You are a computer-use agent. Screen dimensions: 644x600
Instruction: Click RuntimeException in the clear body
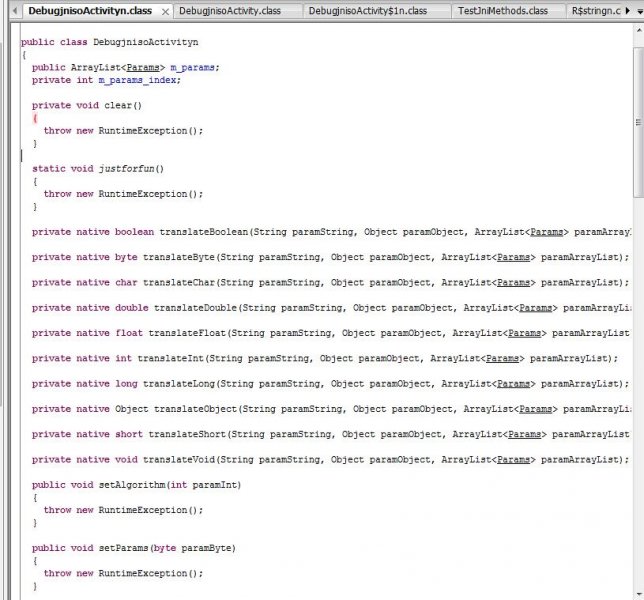click(143, 131)
